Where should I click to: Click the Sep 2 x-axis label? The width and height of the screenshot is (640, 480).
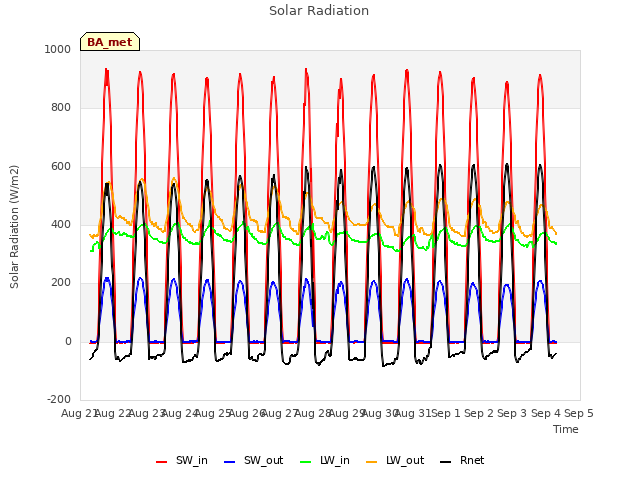(479, 413)
